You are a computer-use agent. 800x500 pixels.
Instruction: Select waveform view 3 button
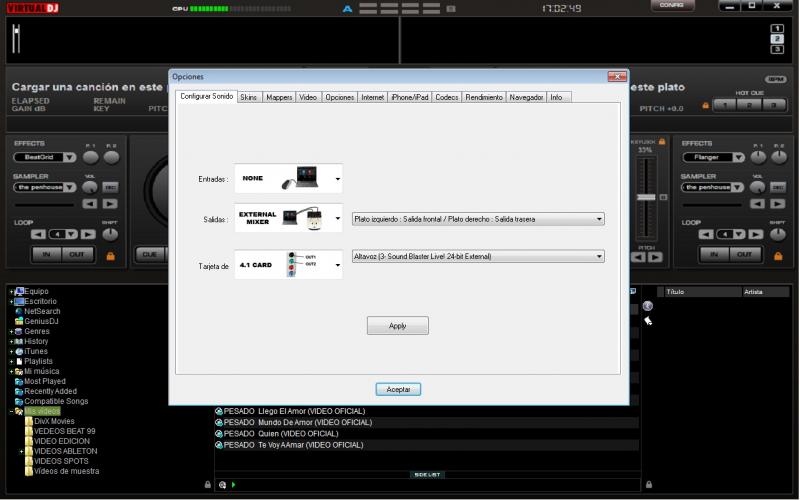click(777, 49)
